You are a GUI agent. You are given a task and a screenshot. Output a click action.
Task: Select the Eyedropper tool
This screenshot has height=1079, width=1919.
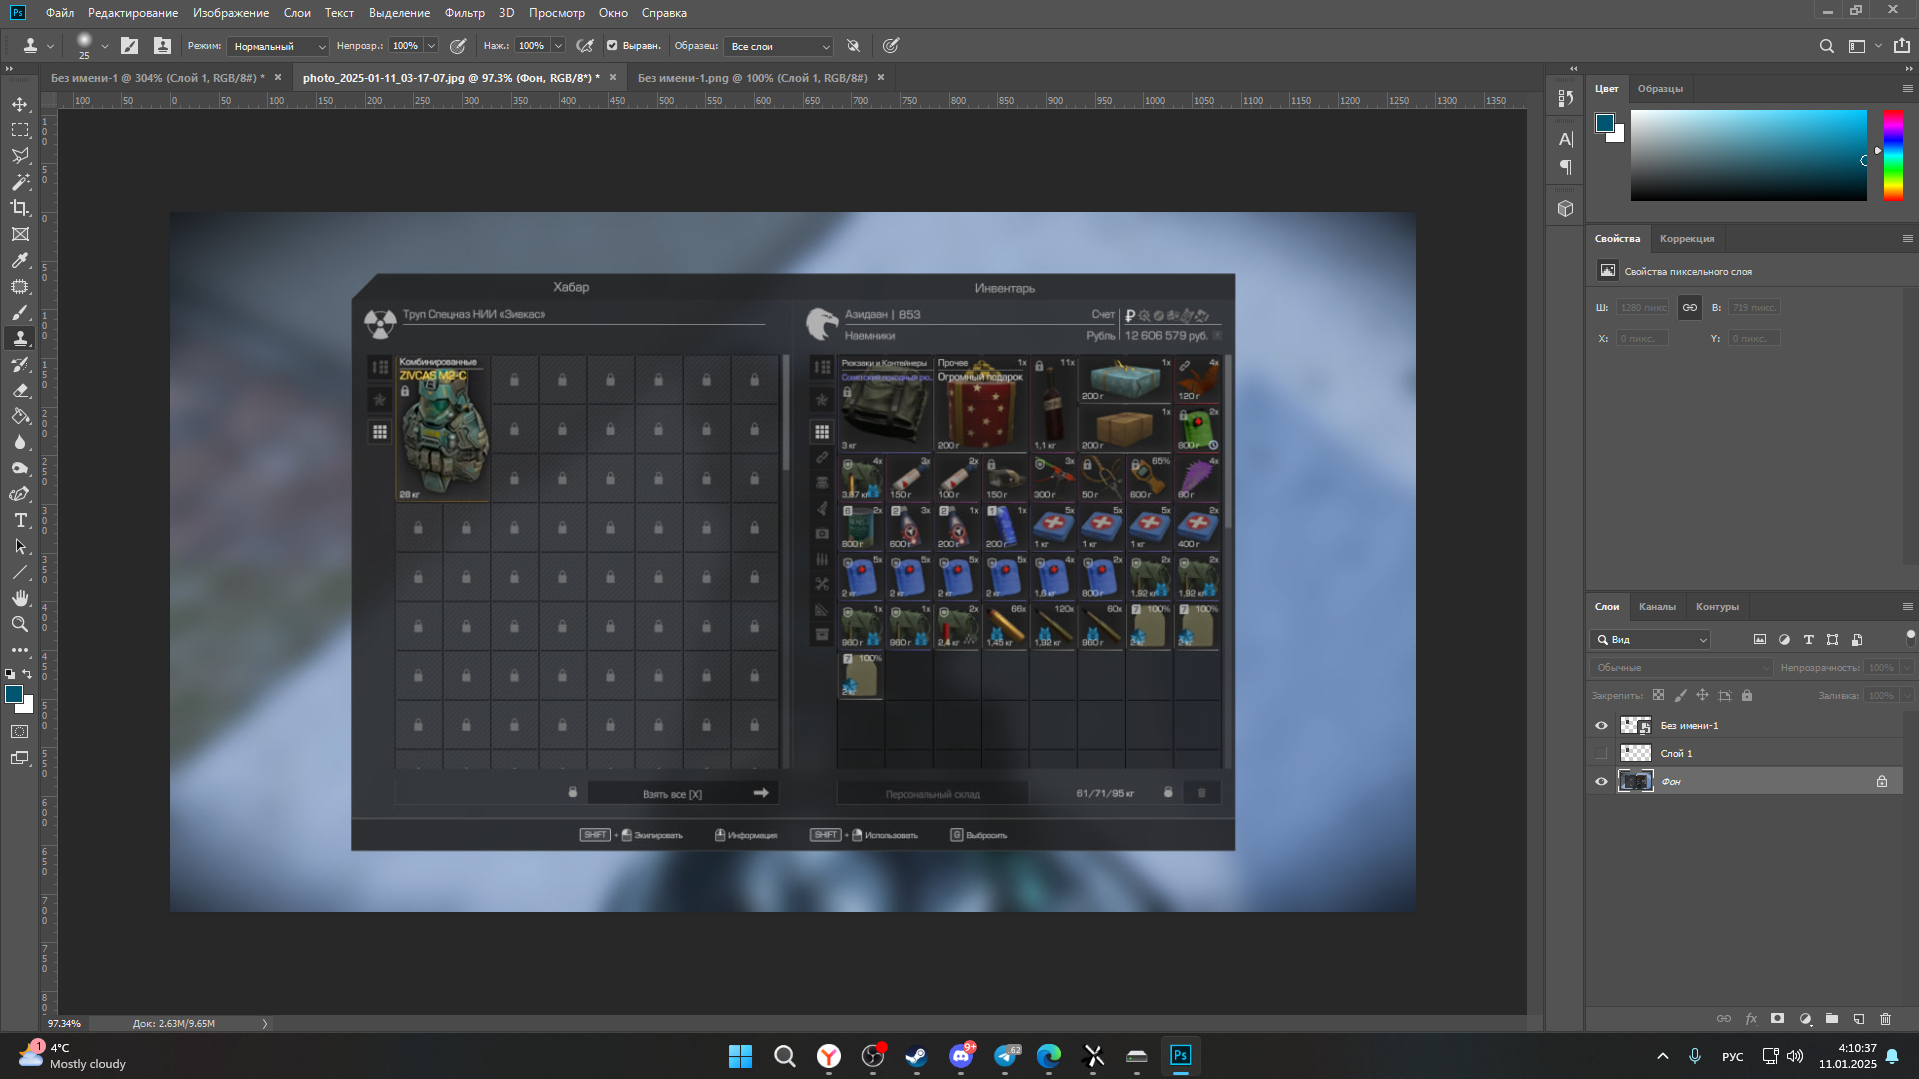point(20,260)
